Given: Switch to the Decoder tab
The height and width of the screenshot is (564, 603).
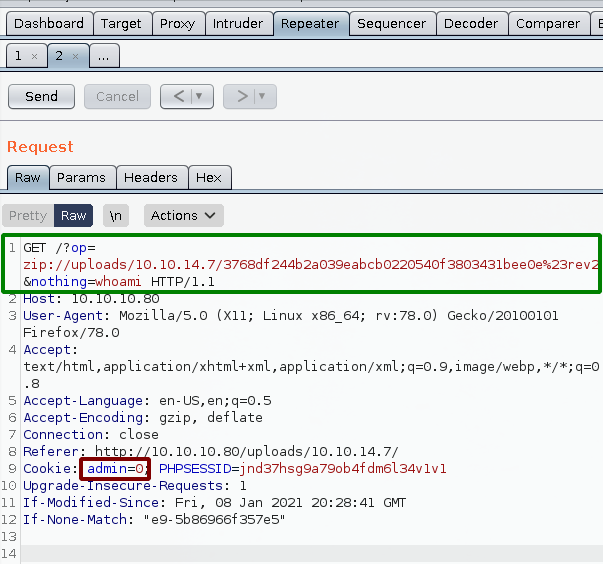Looking at the screenshot, I should pos(471,24).
